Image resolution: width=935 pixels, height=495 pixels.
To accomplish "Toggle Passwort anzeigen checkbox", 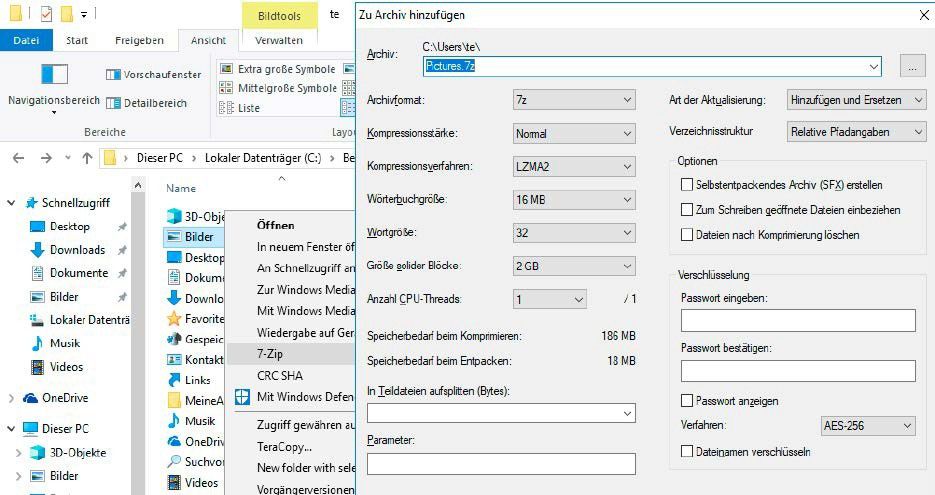I will [686, 401].
